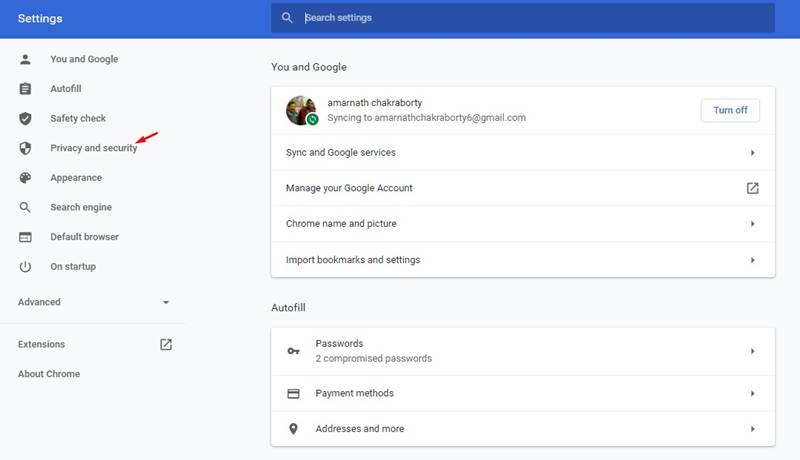Open About Chrome from sidebar
The width and height of the screenshot is (800, 460).
[49, 374]
